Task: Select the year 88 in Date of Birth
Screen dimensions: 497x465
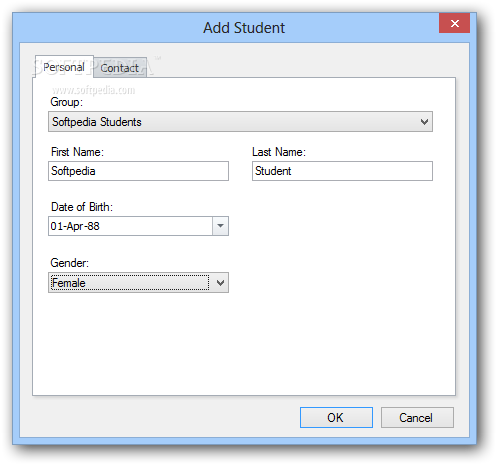Action: (93, 226)
